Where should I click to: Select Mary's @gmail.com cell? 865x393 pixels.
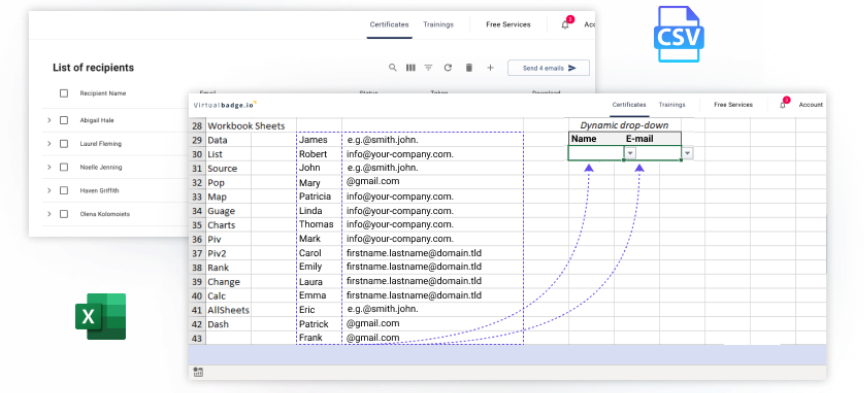(432, 182)
